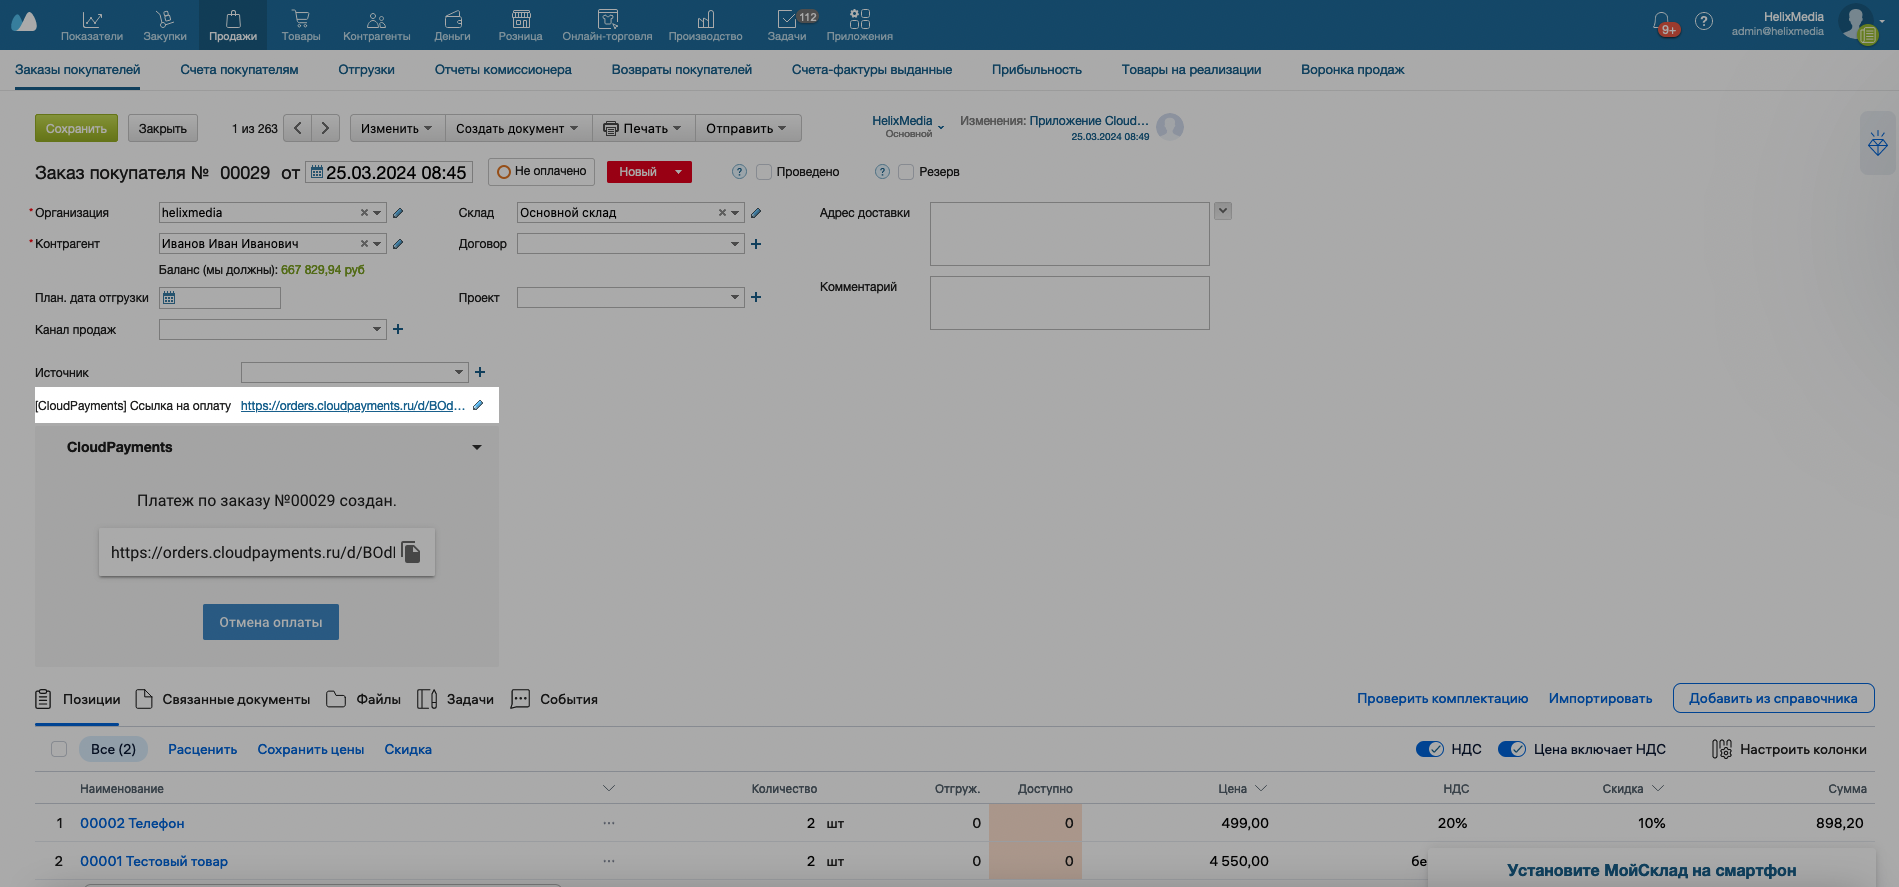The image size is (1899, 887).
Task: Open the Розница section icon
Action: [x=521, y=19]
